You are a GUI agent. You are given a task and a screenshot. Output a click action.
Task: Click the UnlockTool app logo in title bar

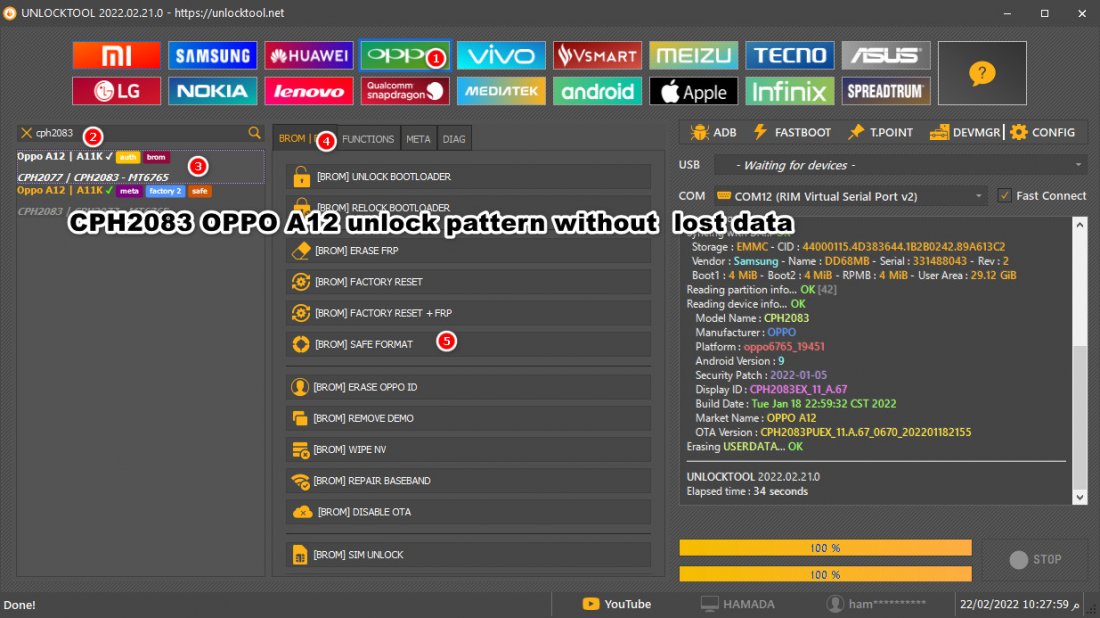[x=10, y=13]
